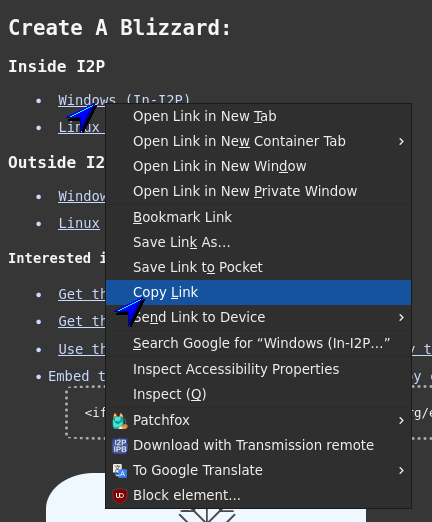The height and width of the screenshot is (522, 432).
Task: Choose Save Link to Pocket
Action: [x=258, y=267]
